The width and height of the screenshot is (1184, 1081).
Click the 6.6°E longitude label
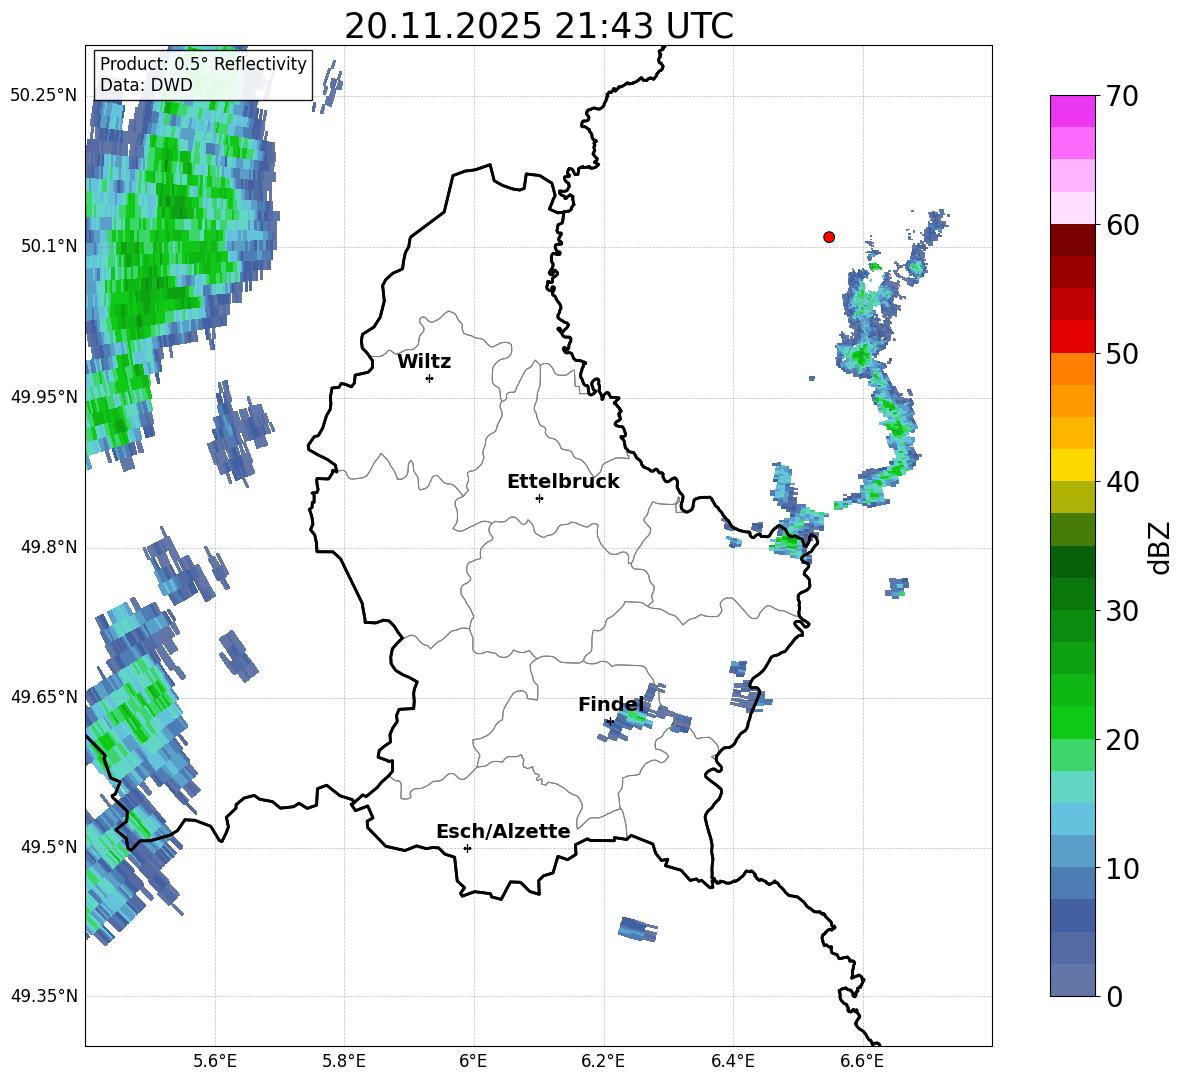coord(862,1061)
